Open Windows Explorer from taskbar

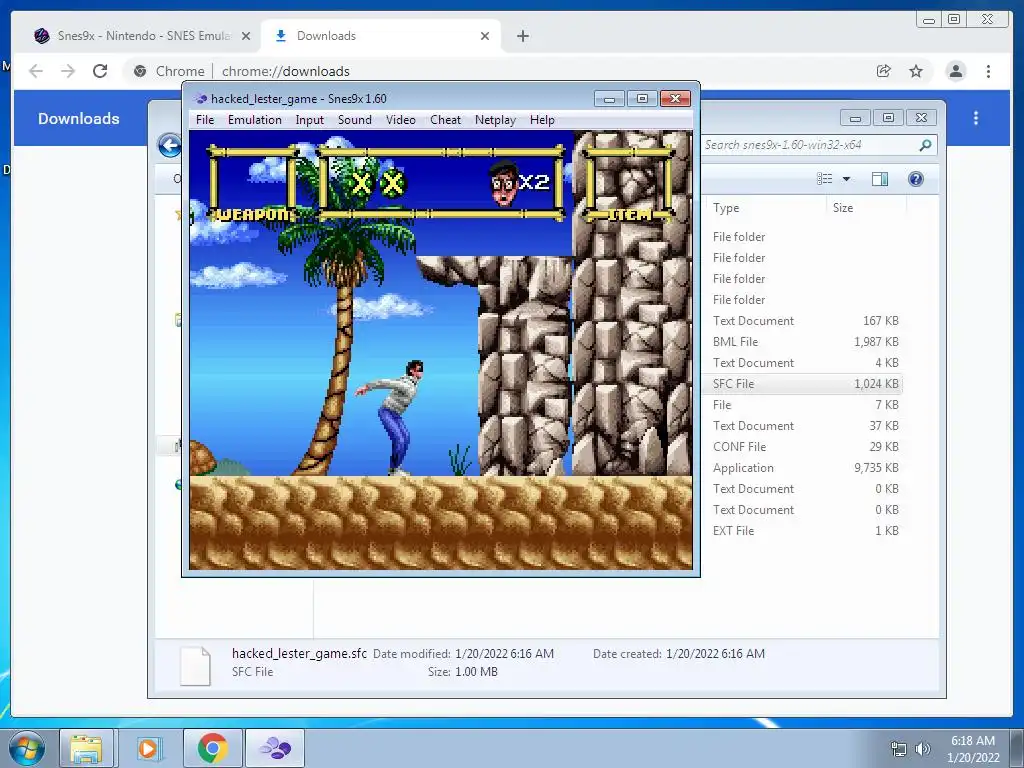coord(86,748)
